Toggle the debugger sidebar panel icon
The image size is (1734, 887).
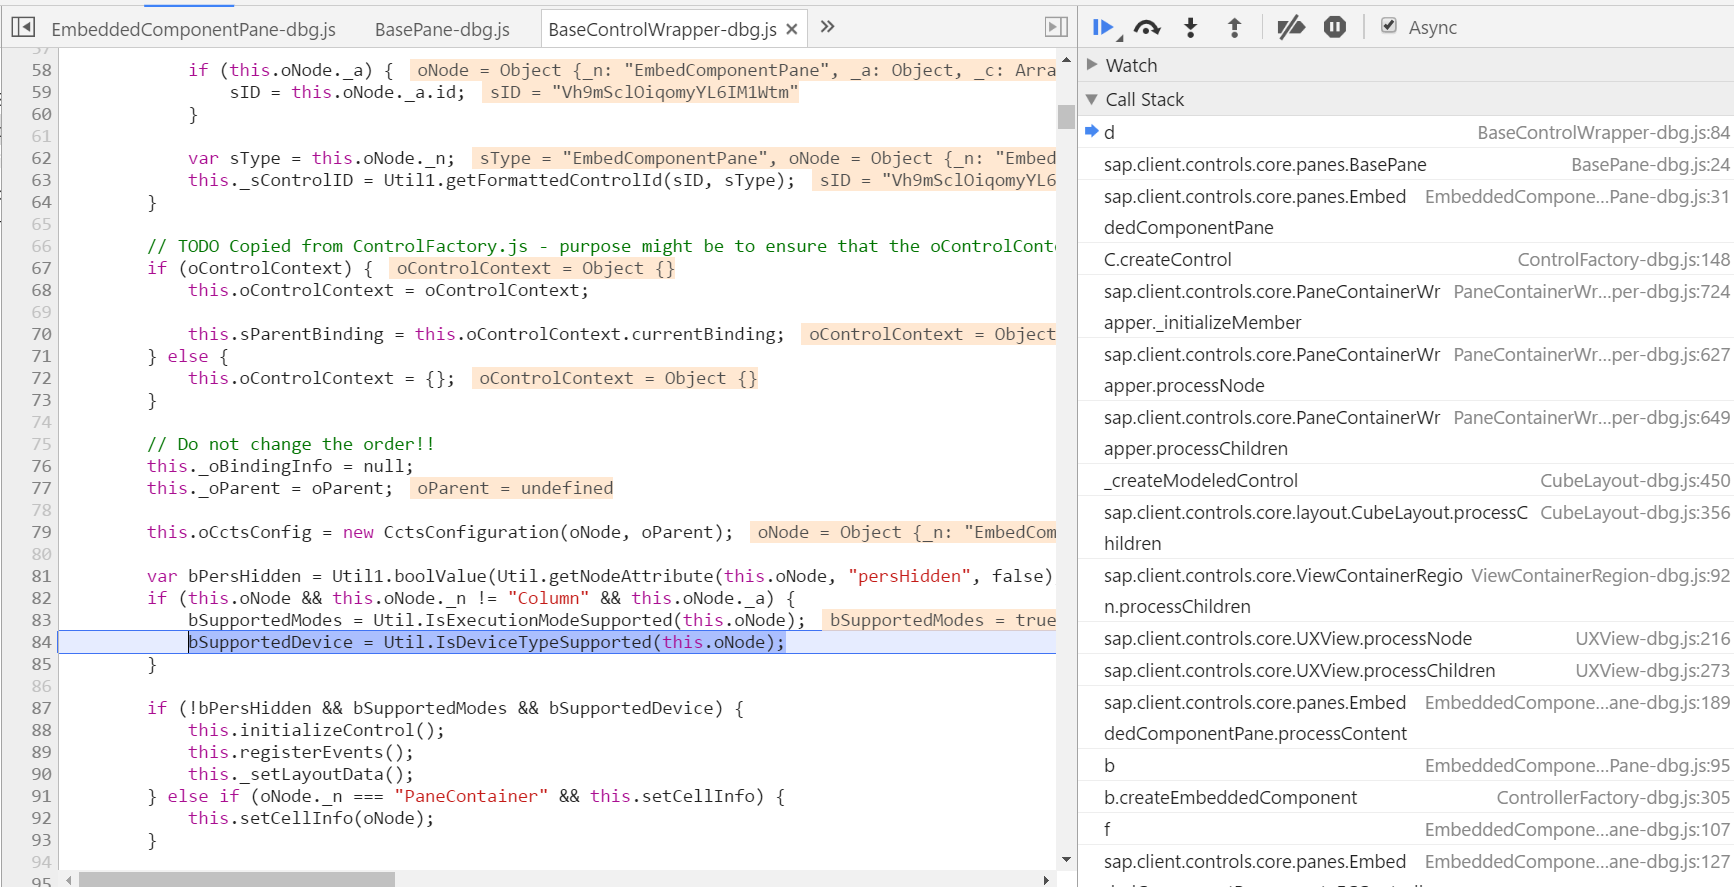point(1056,27)
